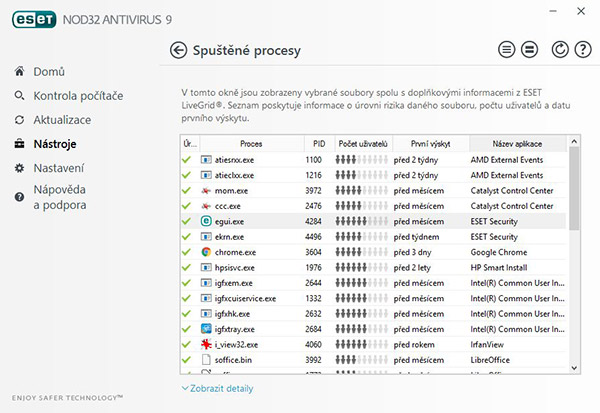Select the chrome.exe Chrome icon
Image resolution: width=600 pixels, height=413 pixels.
pyautogui.click(x=206, y=252)
